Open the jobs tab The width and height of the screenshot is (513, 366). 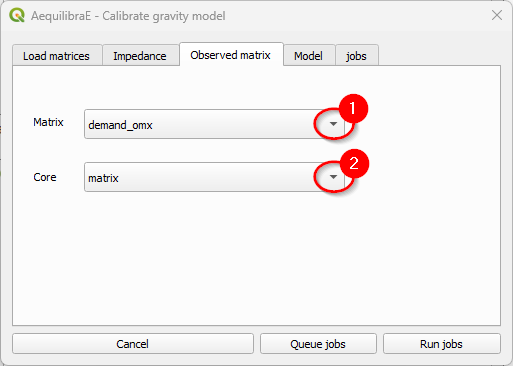pyautogui.click(x=357, y=55)
